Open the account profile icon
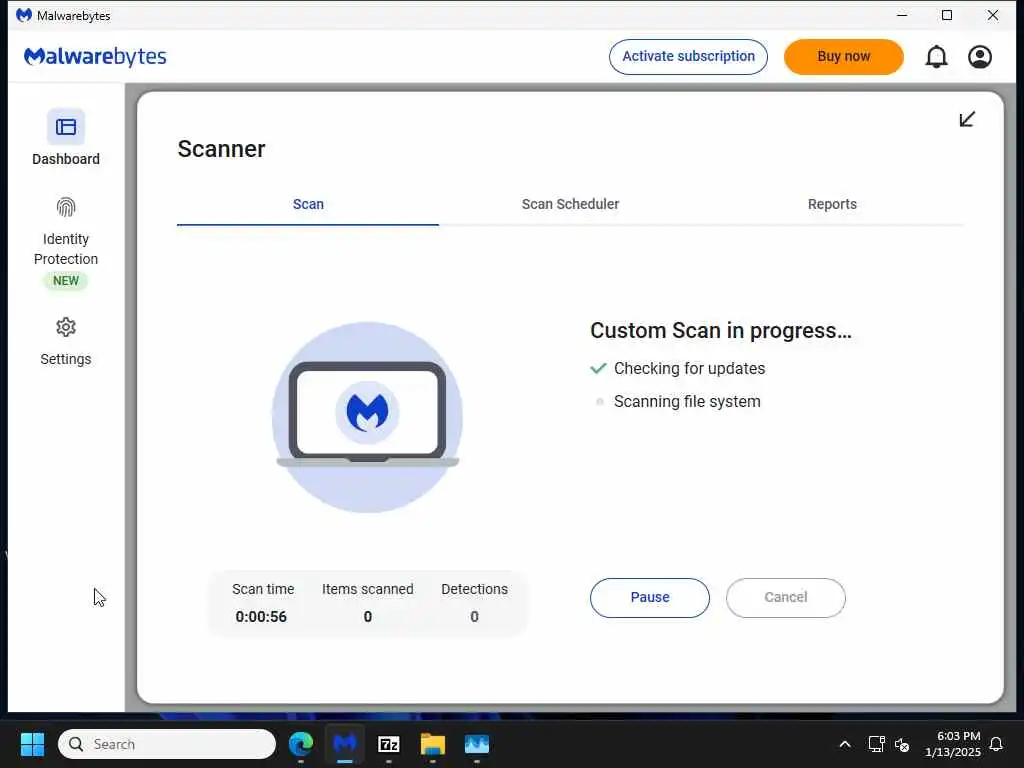The height and width of the screenshot is (768, 1024). pos(980,57)
